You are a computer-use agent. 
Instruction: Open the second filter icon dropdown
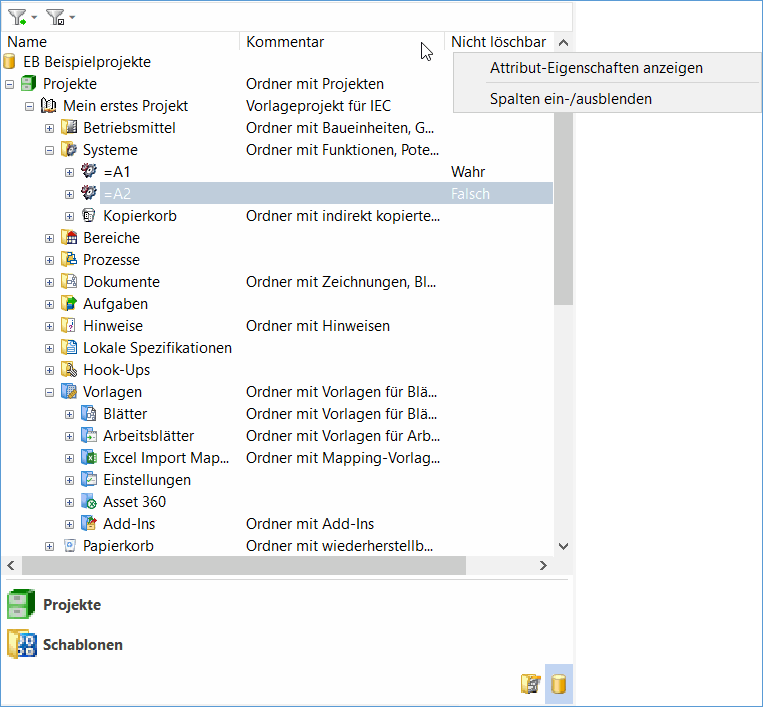(72, 18)
